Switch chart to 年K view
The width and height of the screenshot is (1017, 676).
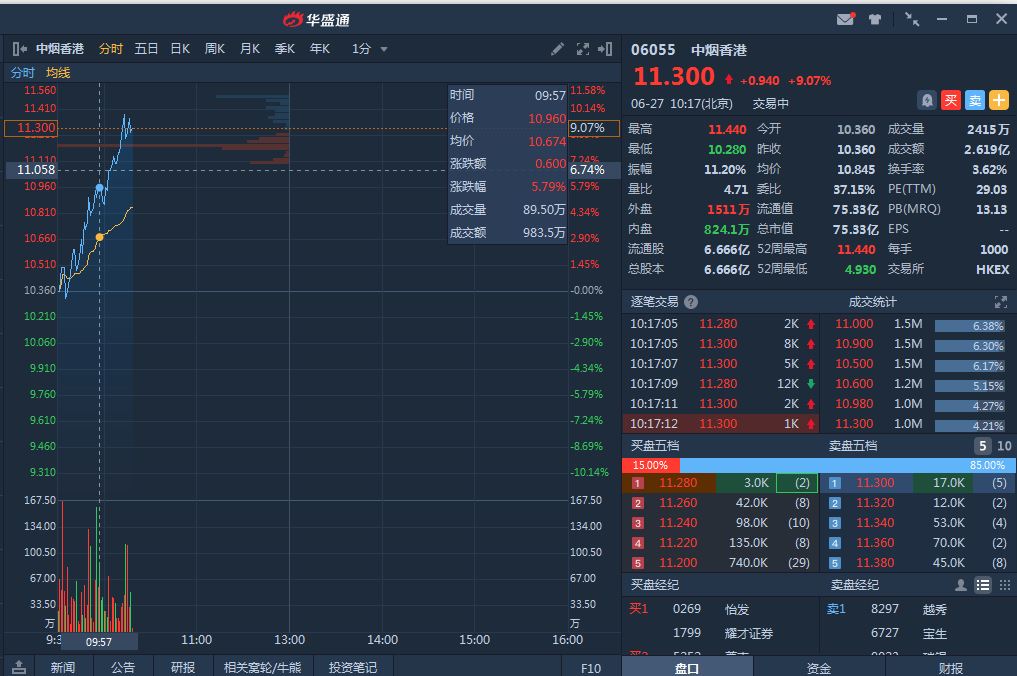(x=320, y=49)
